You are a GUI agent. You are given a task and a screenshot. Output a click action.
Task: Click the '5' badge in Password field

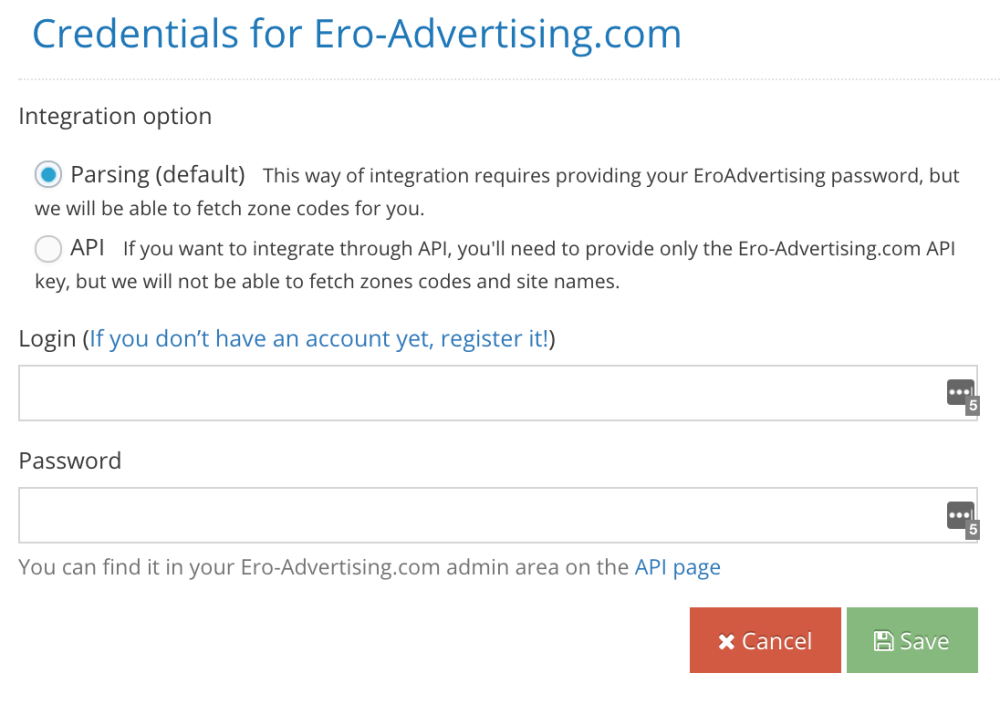(x=973, y=529)
